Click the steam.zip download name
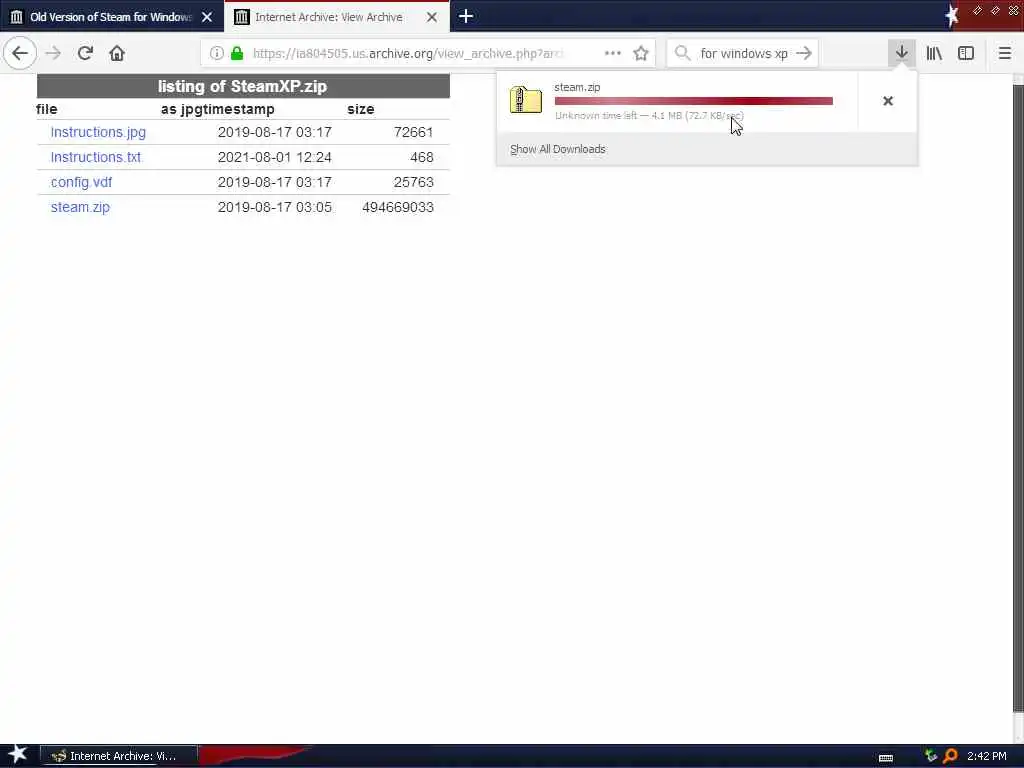The height and width of the screenshot is (768, 1024). point(577,87)
